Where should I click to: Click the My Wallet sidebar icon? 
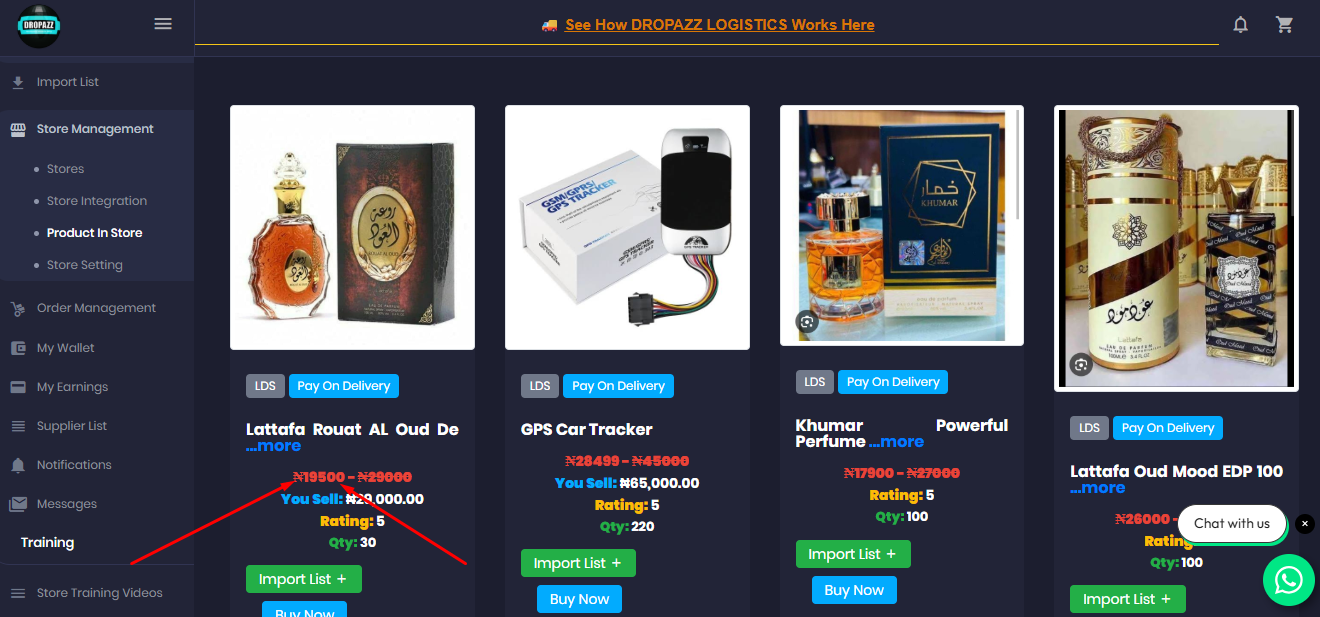coord(18,348)
